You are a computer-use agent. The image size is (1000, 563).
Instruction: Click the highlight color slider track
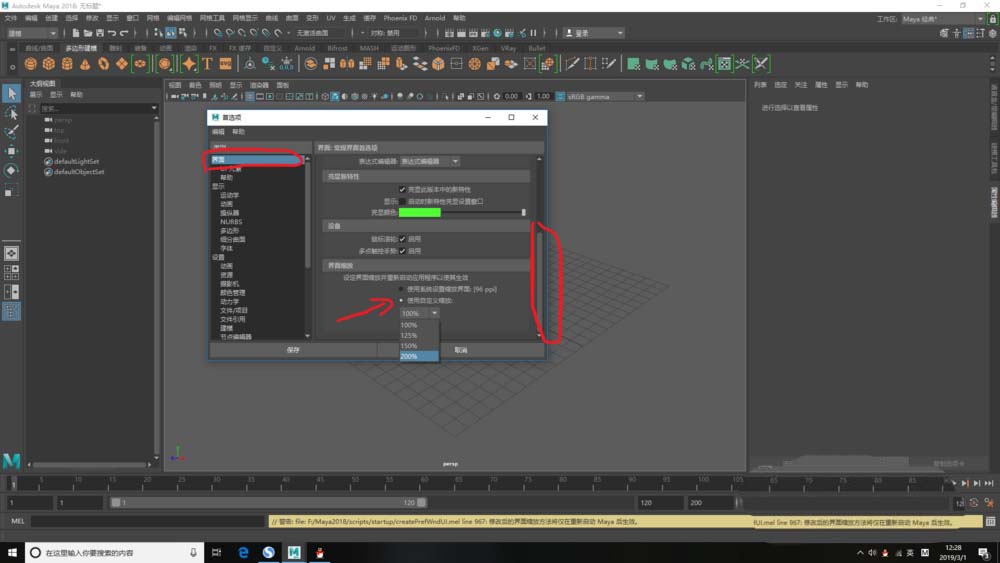(x=483, y=212)
